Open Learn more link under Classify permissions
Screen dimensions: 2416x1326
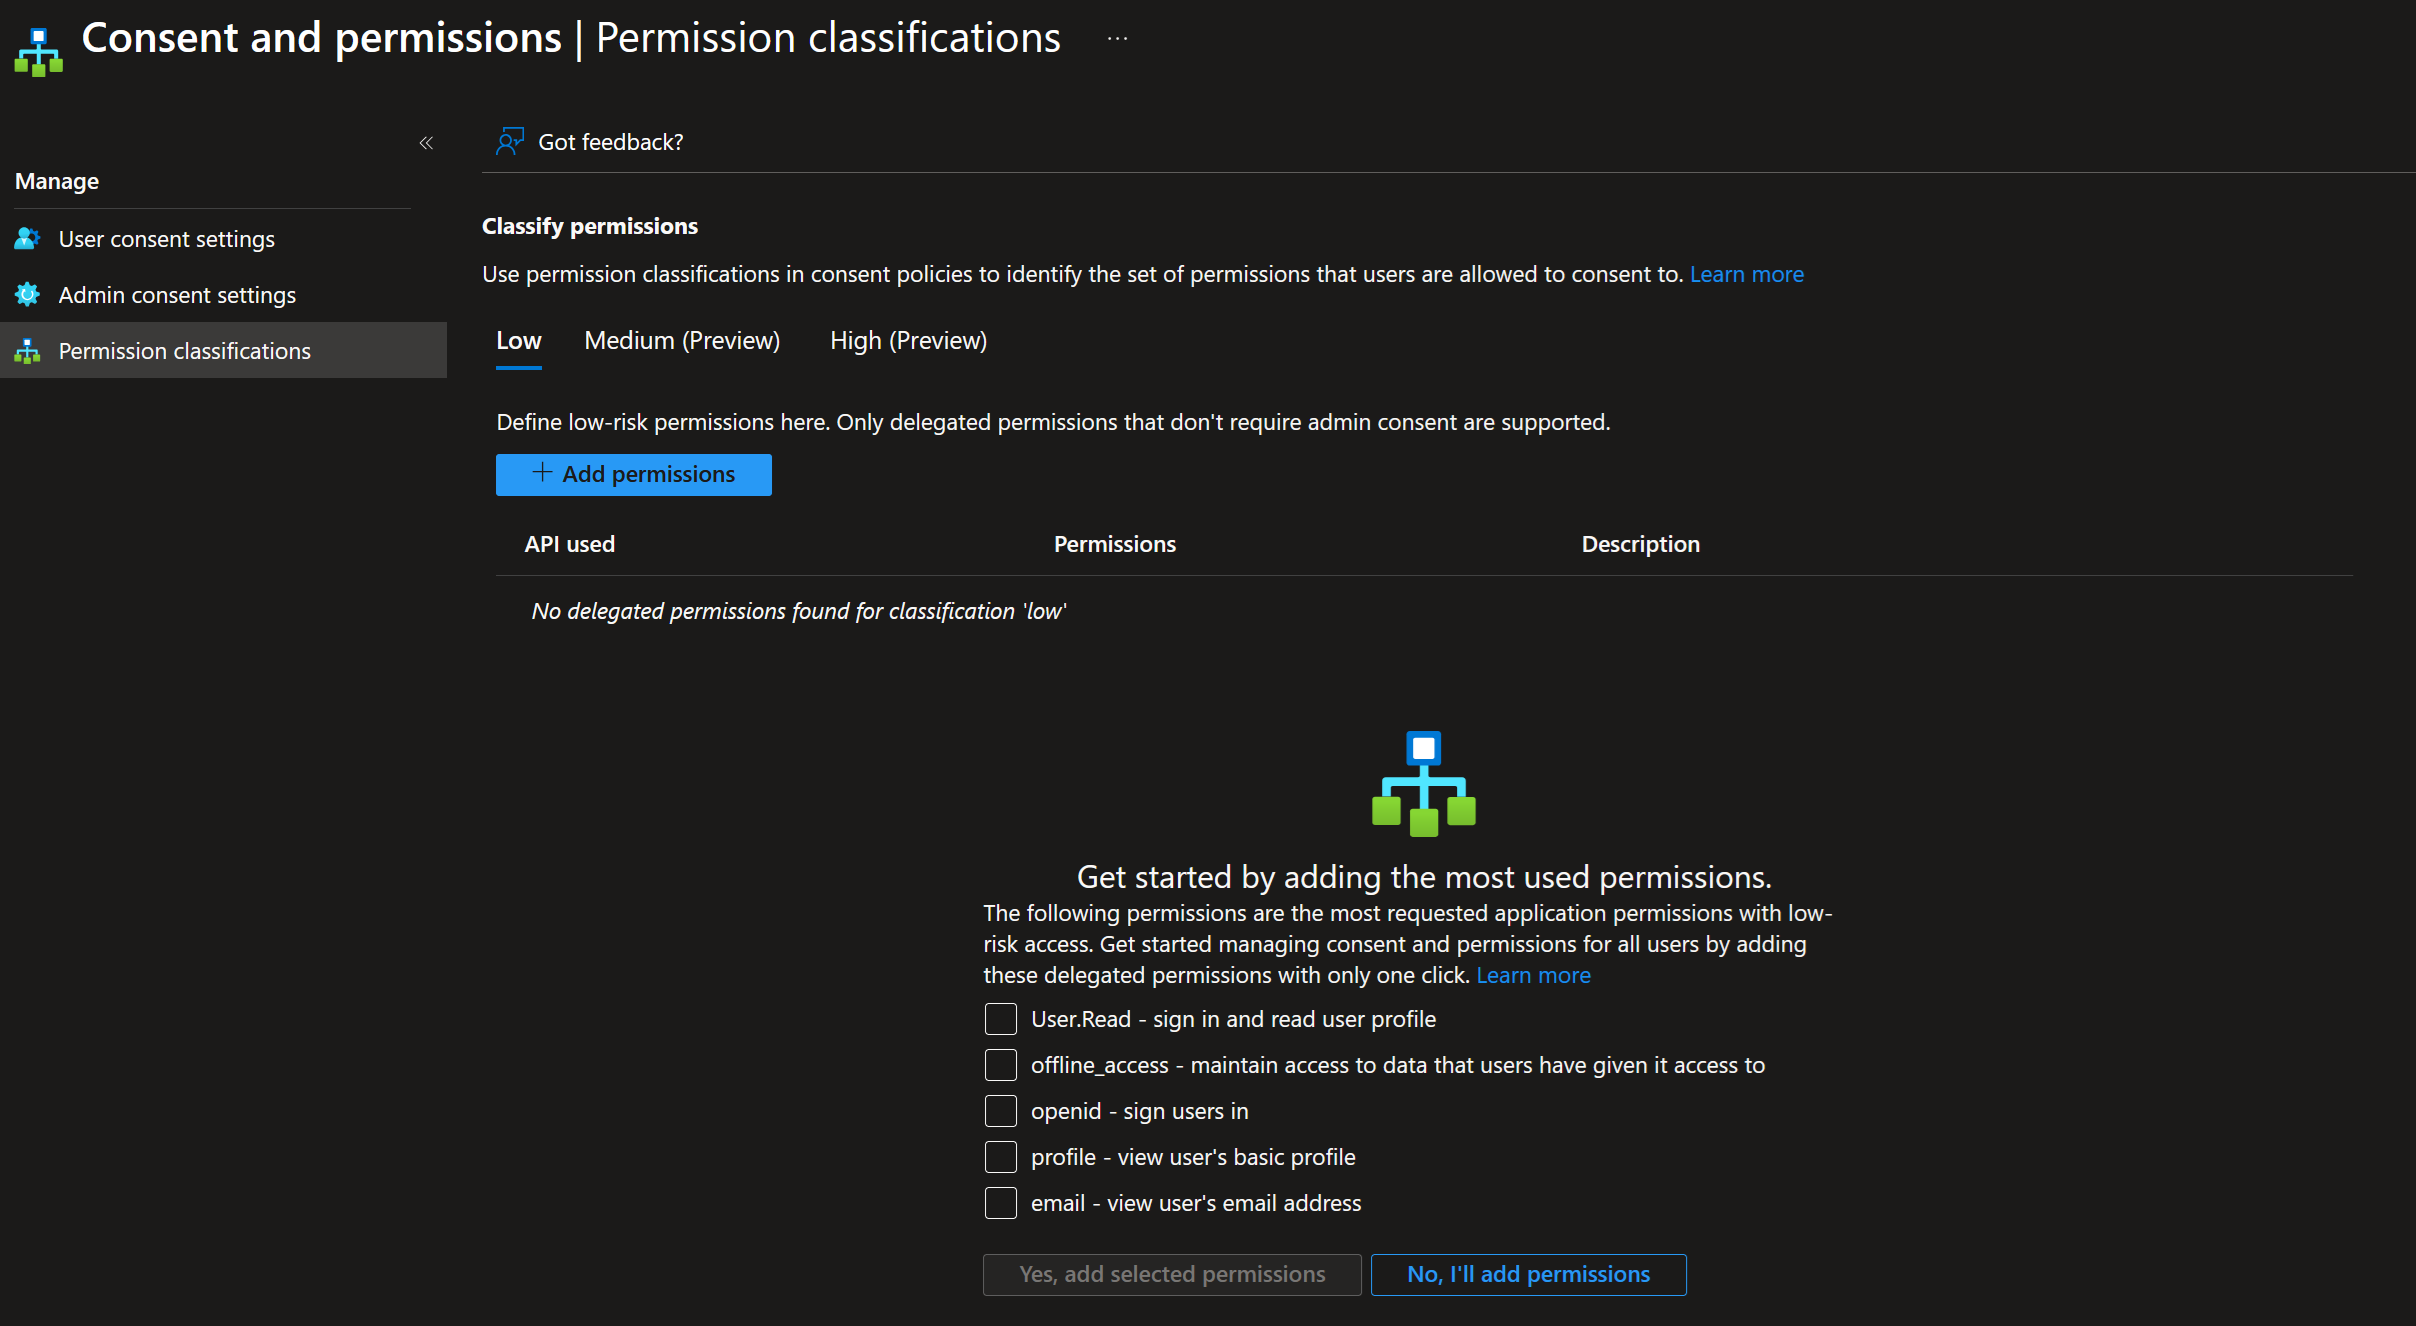(x=1747, y=274)
